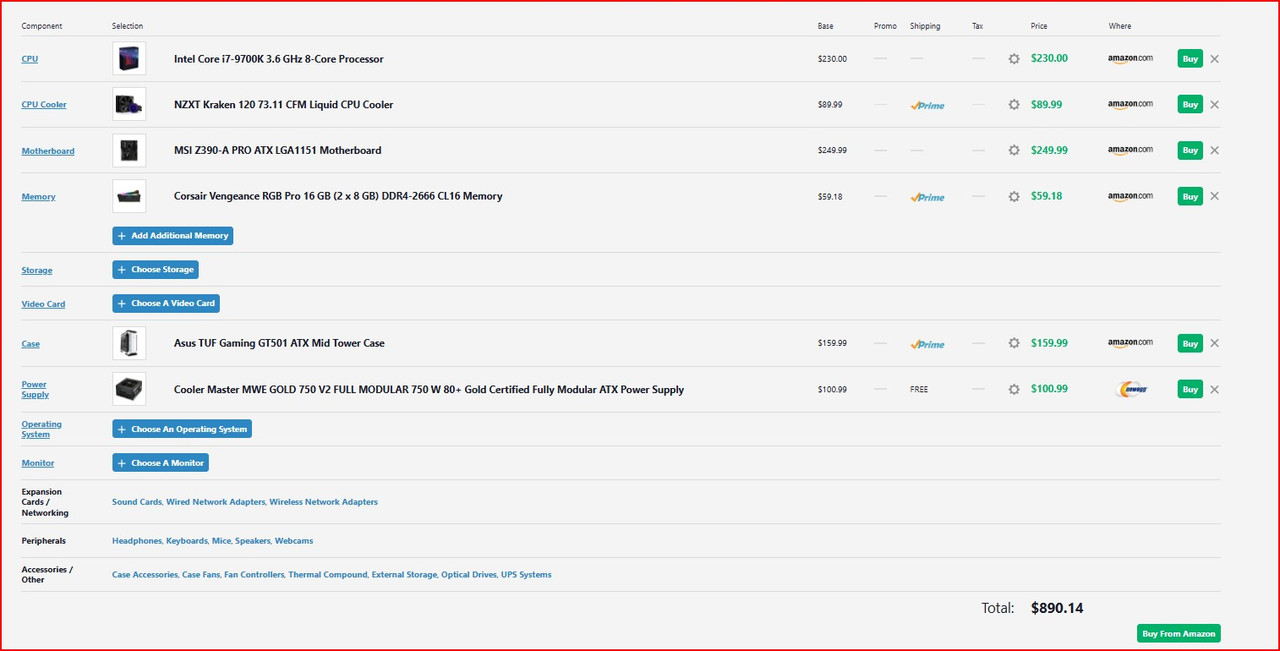Open the Operating System component link
1280x651 pixels.
pyautogui.click(x=42, y=430)
